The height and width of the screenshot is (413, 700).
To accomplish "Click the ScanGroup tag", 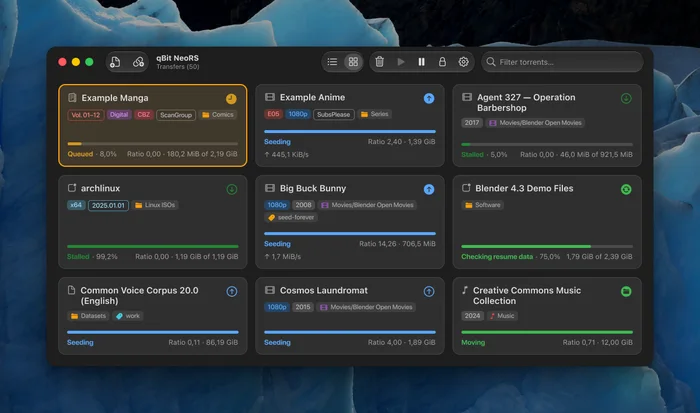I will coord(176,115).
